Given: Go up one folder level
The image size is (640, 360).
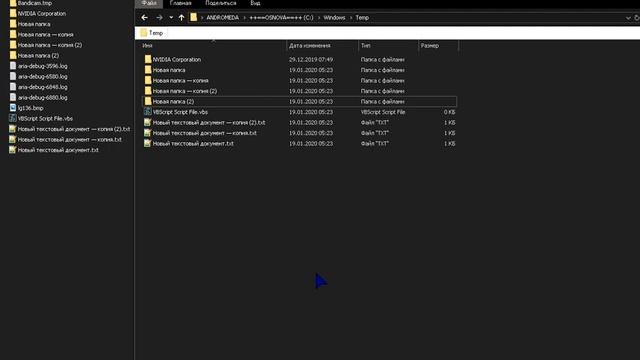Looking at the screenshot, I should 182,18.
